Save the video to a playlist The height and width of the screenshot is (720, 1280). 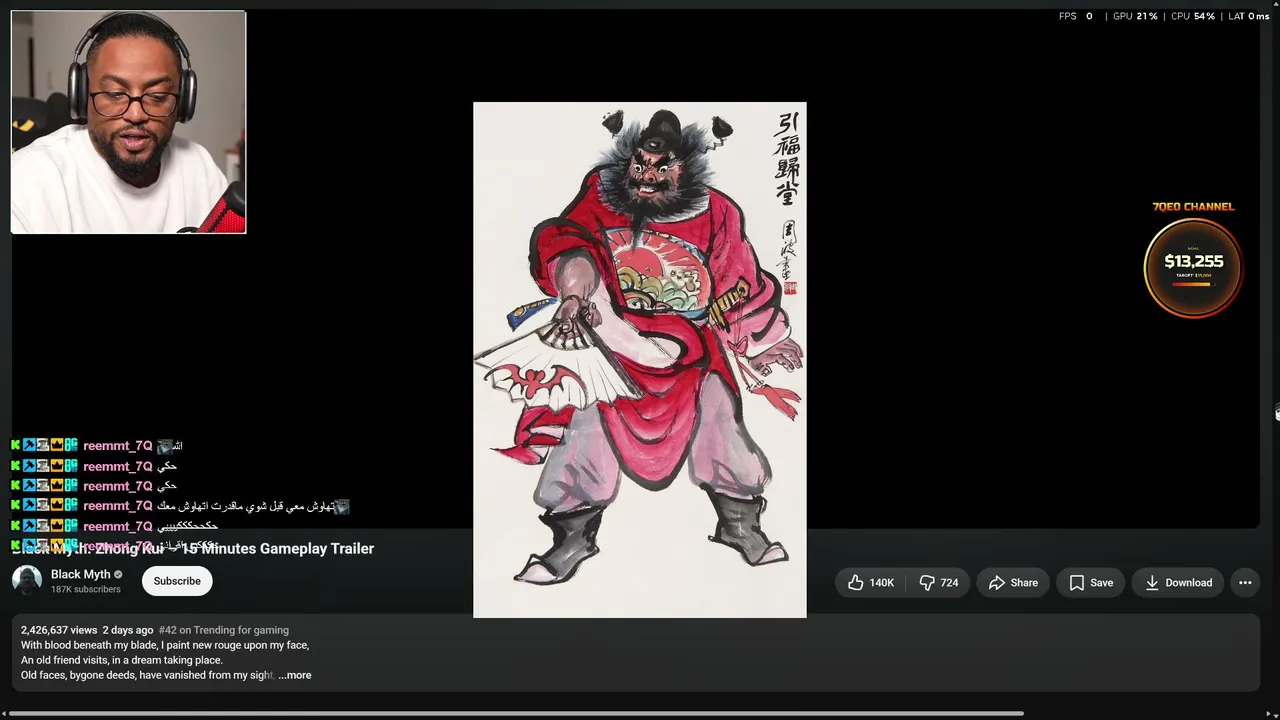1091,583
